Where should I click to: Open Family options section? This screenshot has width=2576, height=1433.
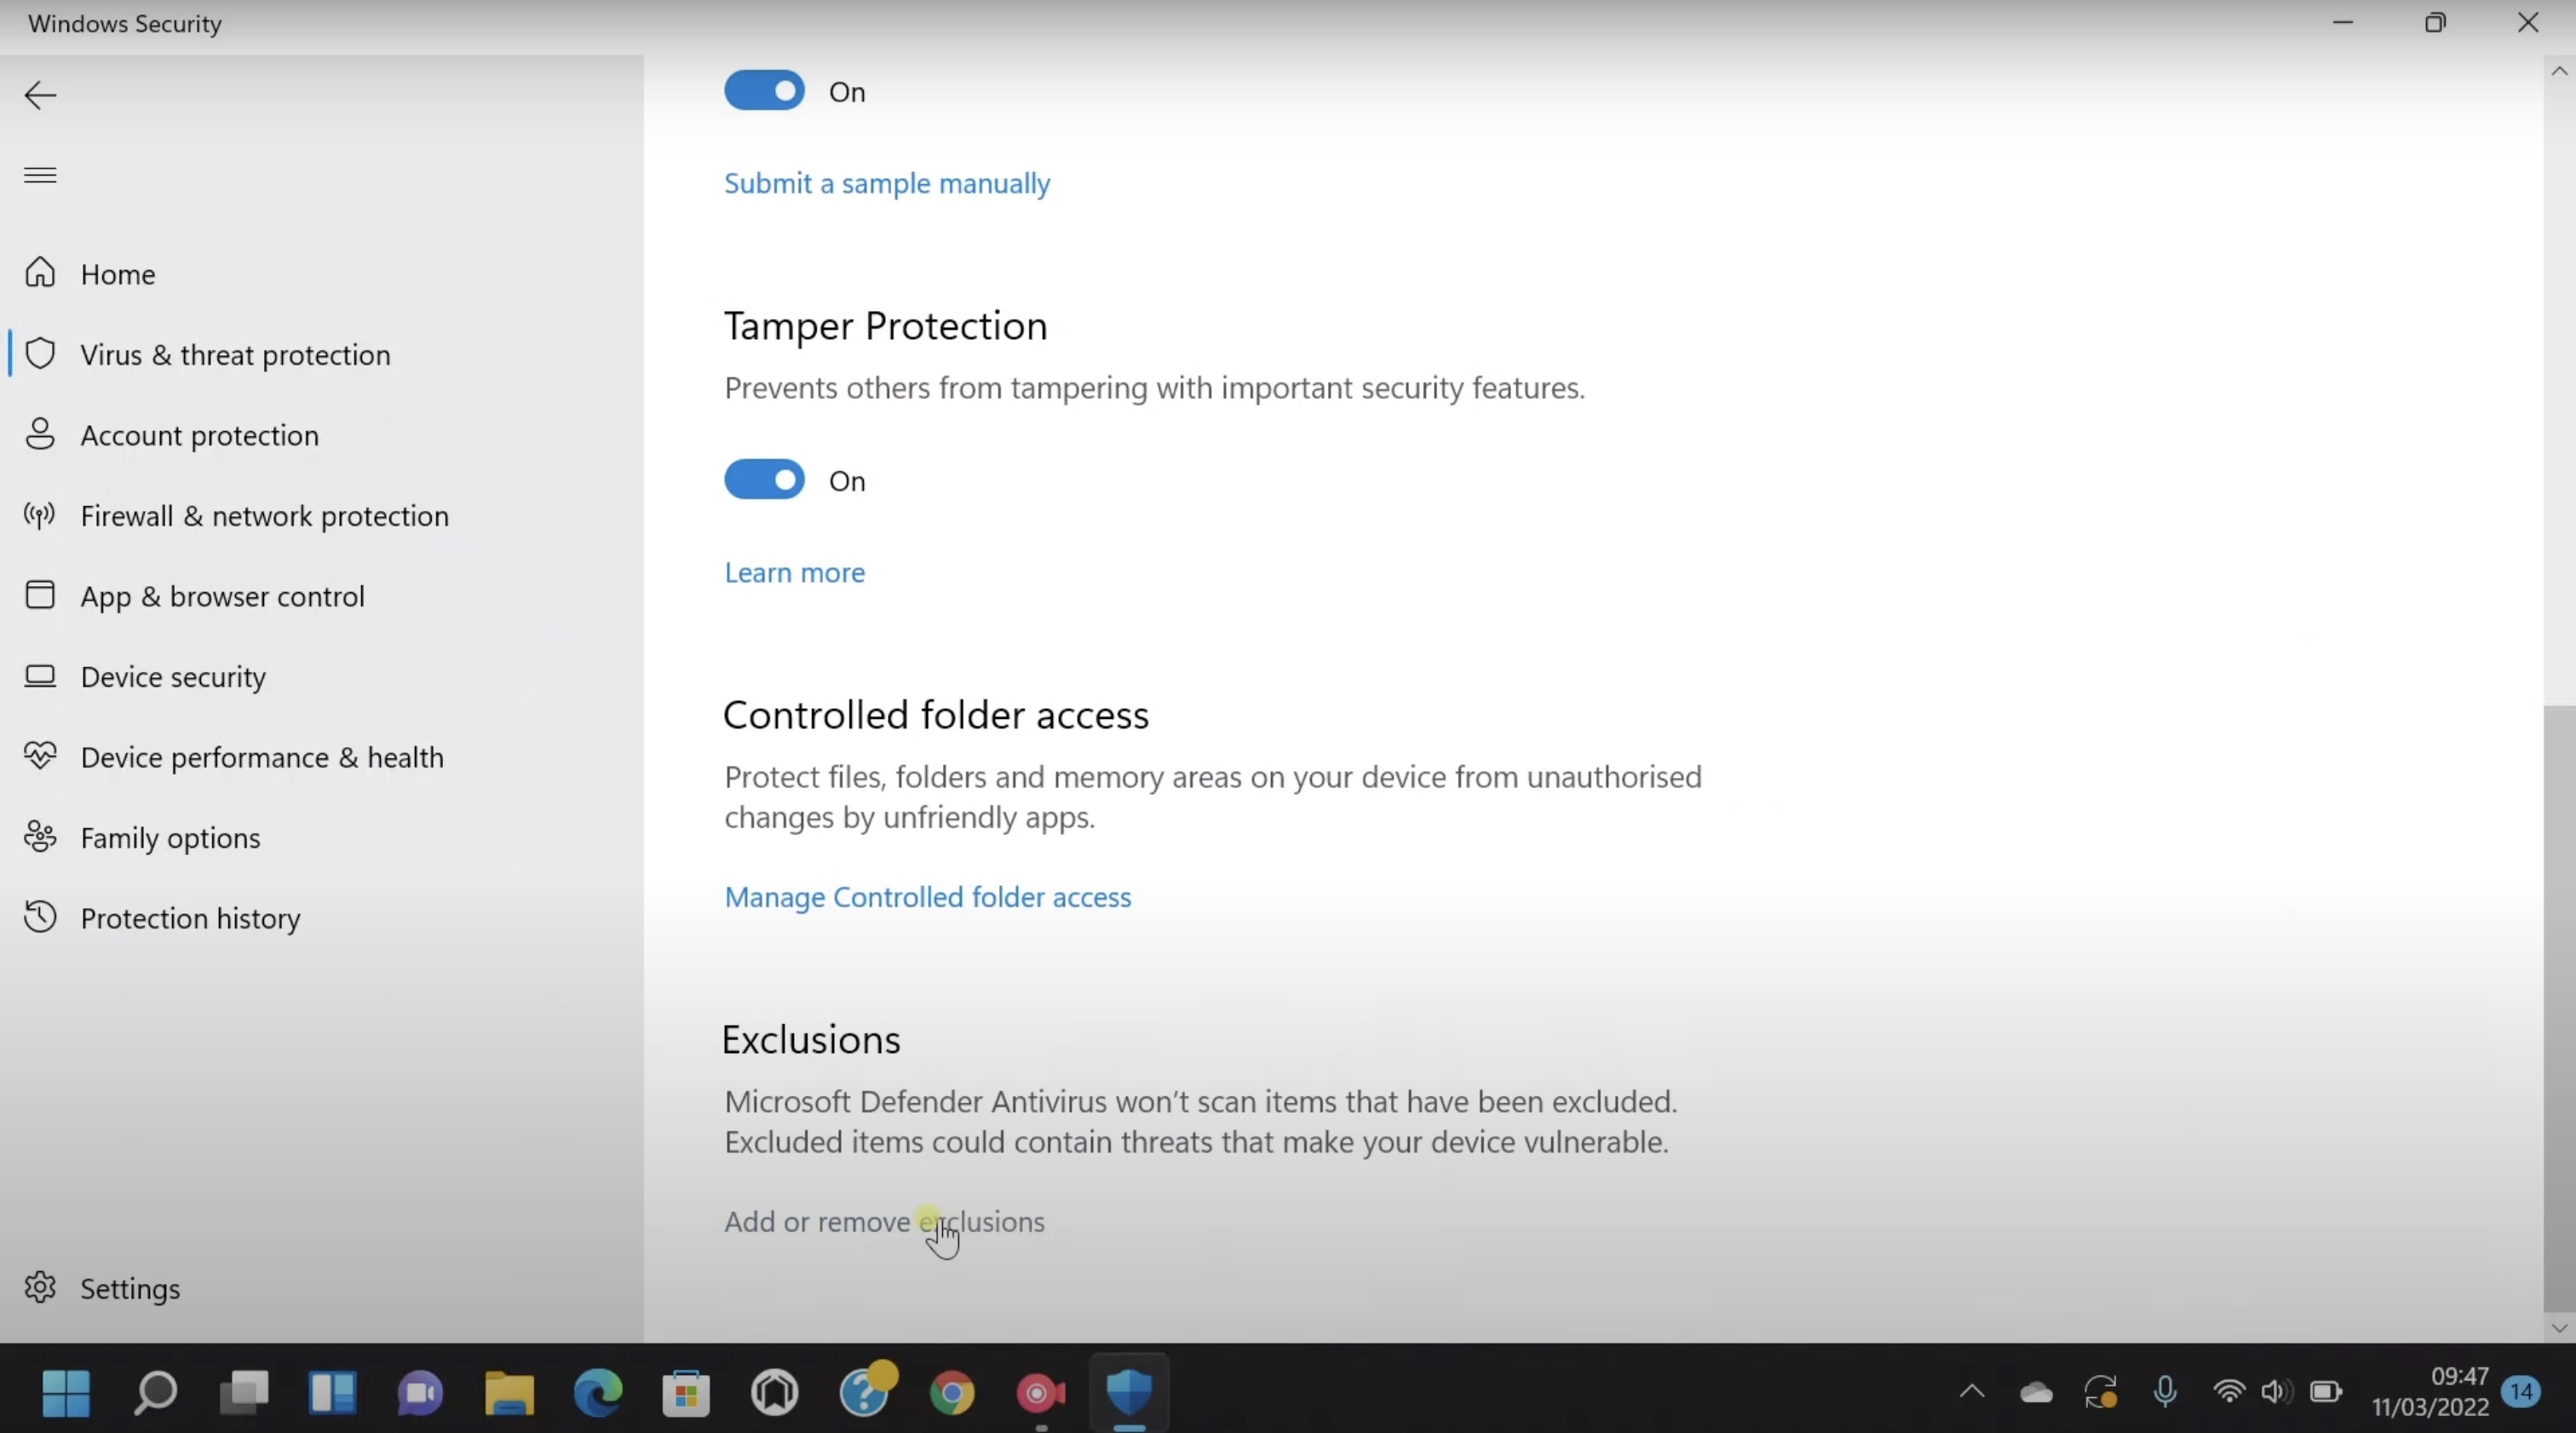click(170, 838)
